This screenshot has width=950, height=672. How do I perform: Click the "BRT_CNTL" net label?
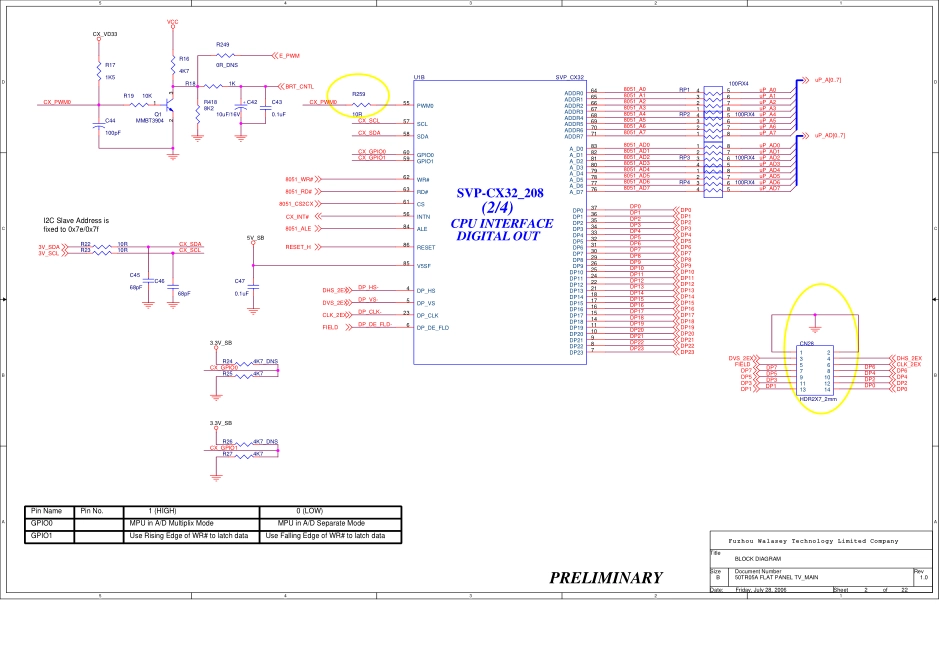tap(299, 87)
